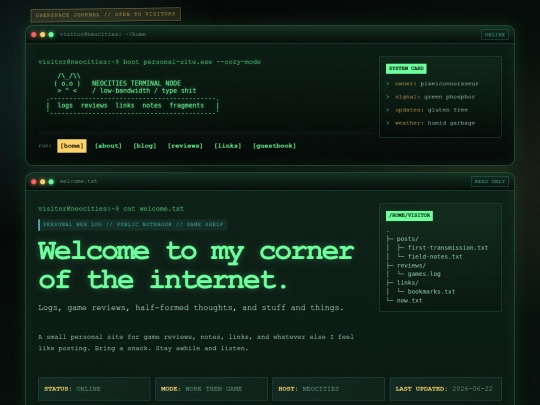Select 'notes' in the ASCII menu box

[x=152, y=105]
